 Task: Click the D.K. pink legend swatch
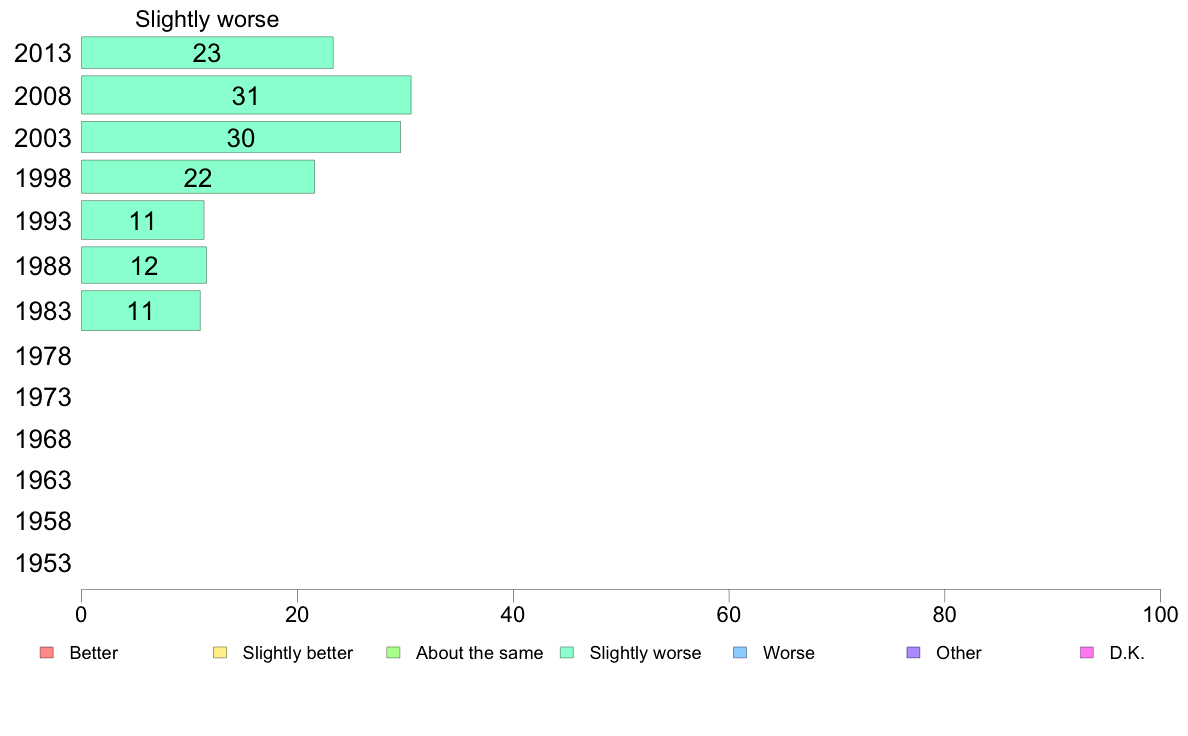pyautogui.click(x=1087, y=653)
